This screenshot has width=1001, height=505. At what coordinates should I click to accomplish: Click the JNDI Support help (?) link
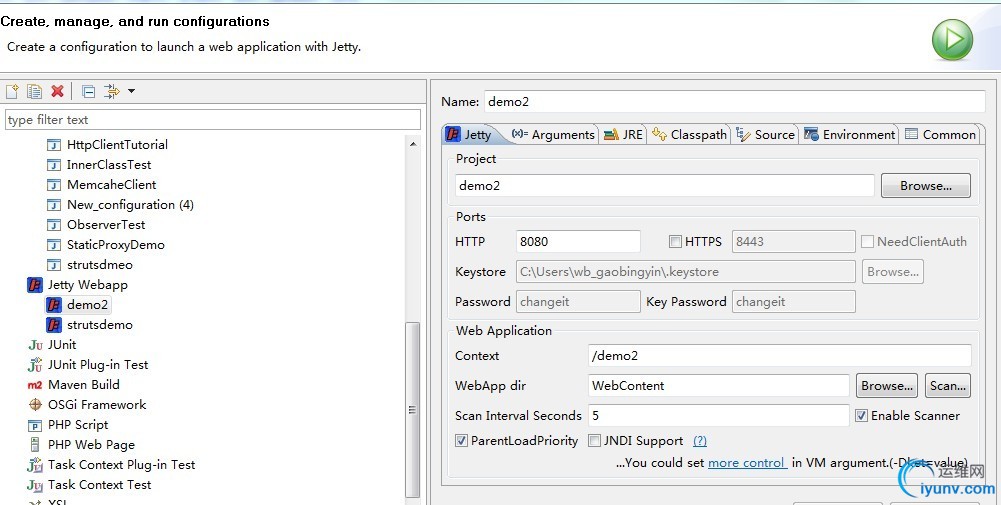(x=700, y=440)
